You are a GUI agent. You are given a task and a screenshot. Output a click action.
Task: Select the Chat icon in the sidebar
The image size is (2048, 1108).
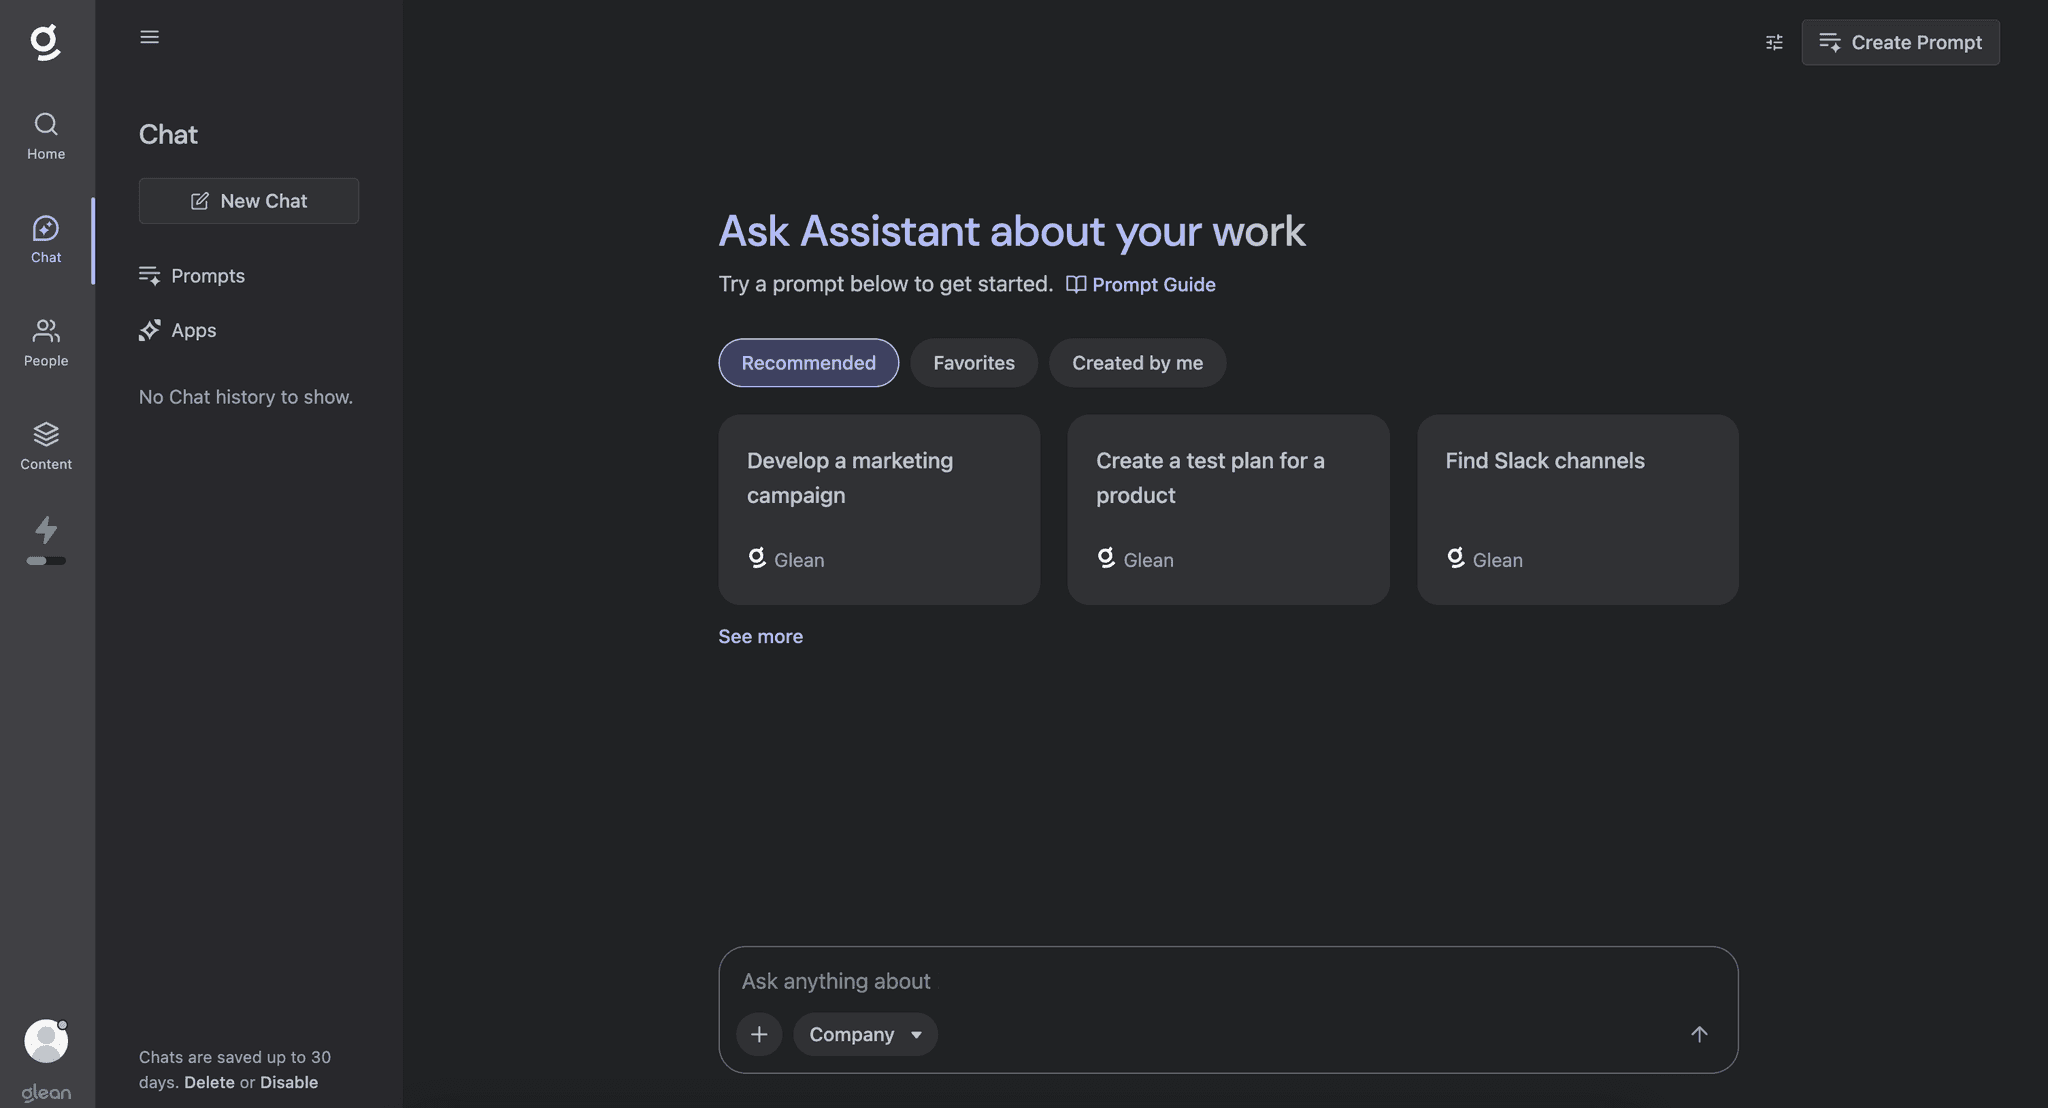[x=45, y=238]
